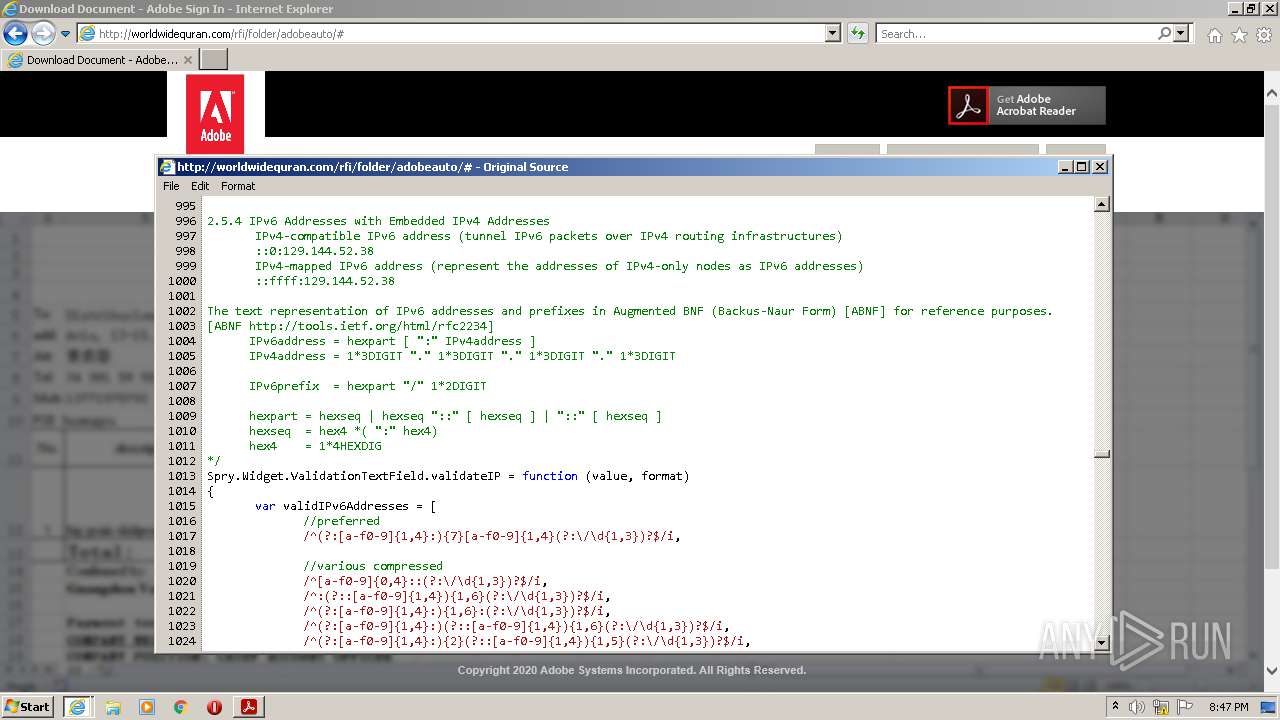This screenshot has height=720, width=1280.
Task: Expand the address bar autocomplete dropdown
Action: [x=833, y=33]
